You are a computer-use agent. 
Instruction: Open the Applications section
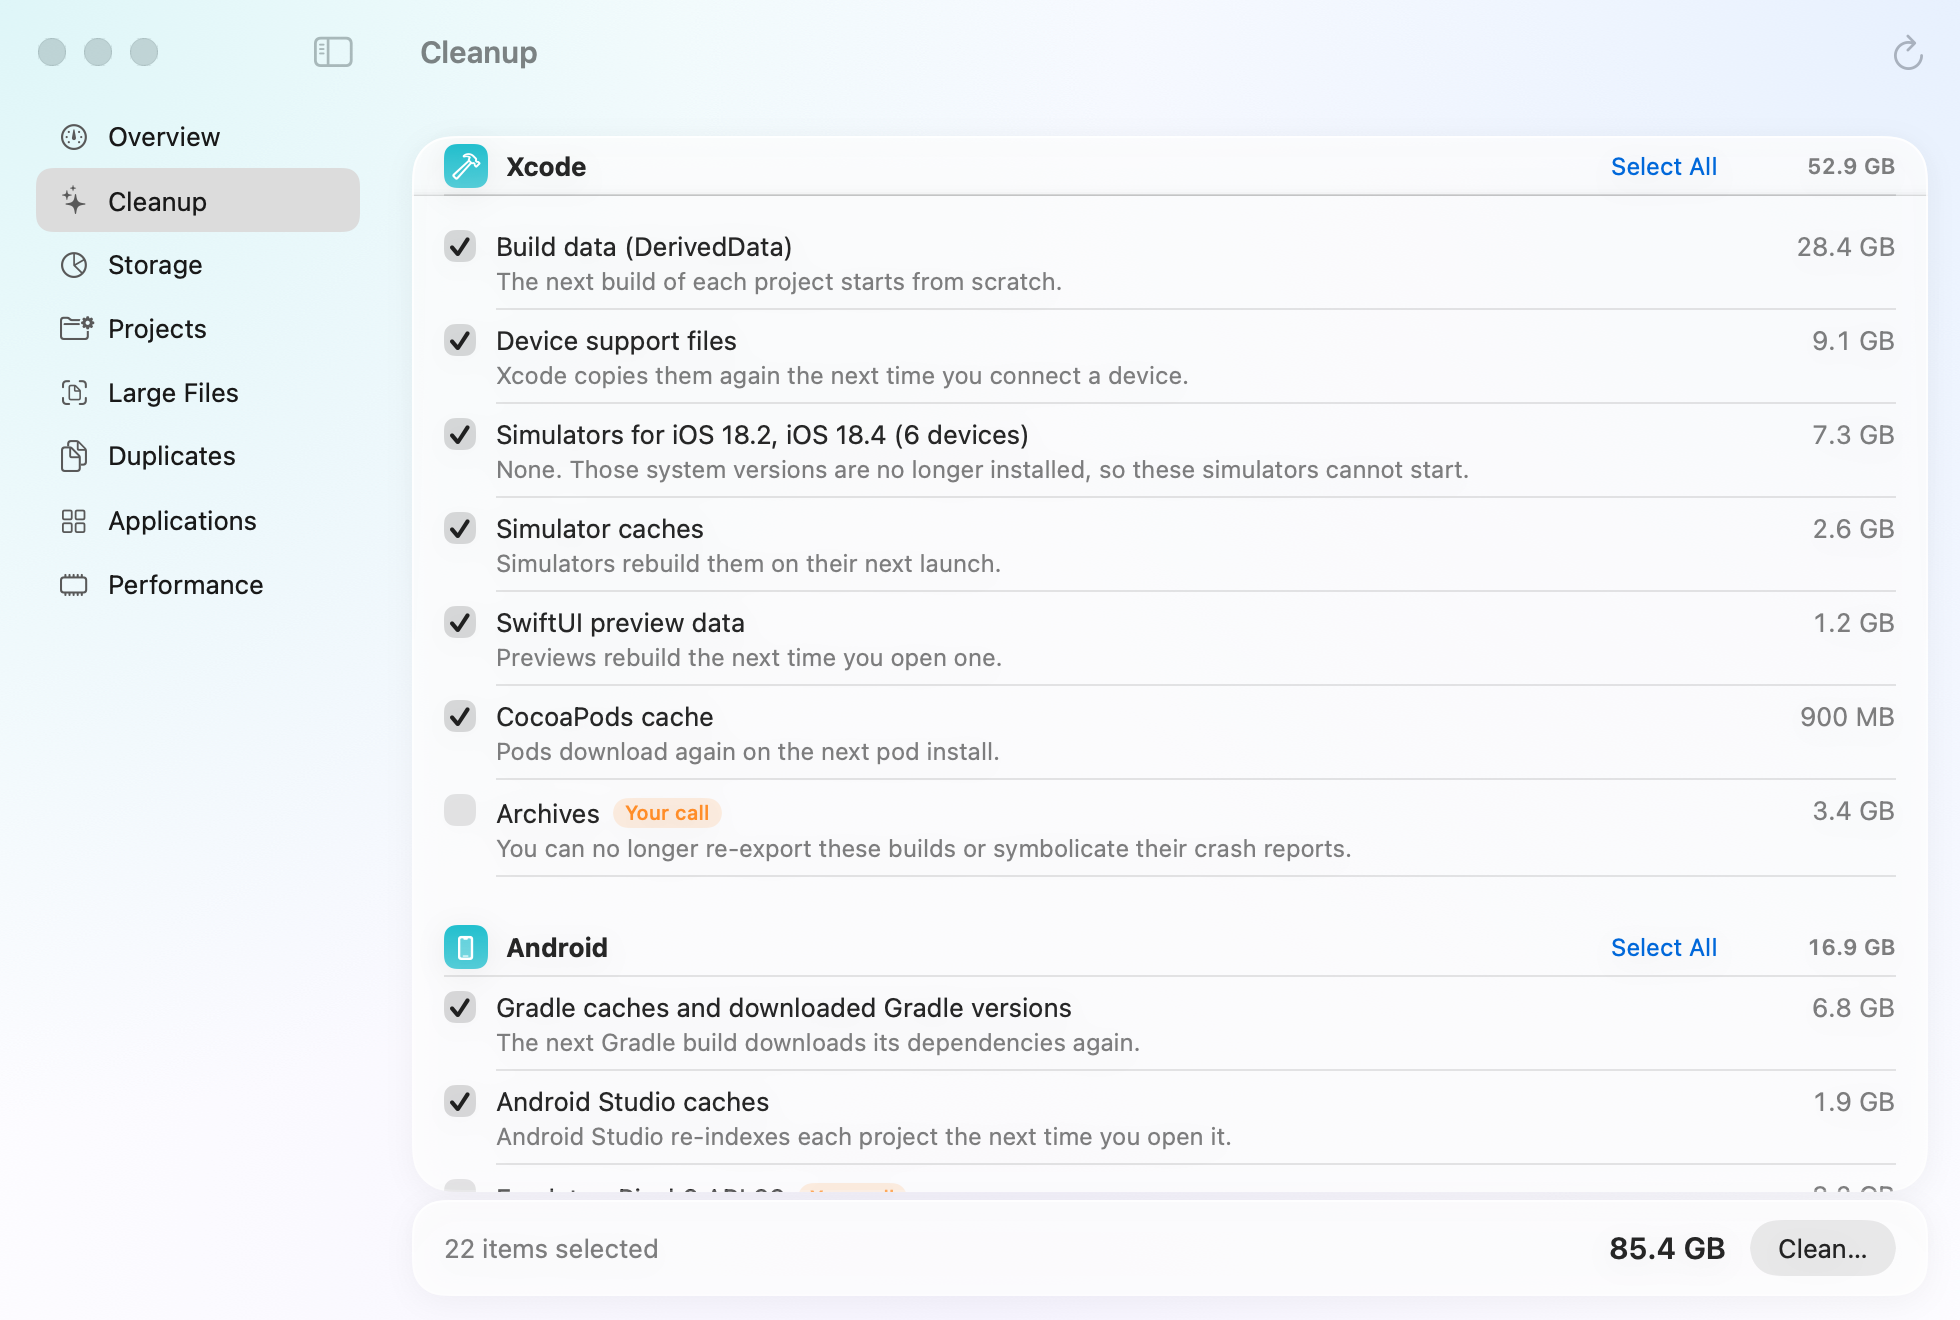coord(198,521)
